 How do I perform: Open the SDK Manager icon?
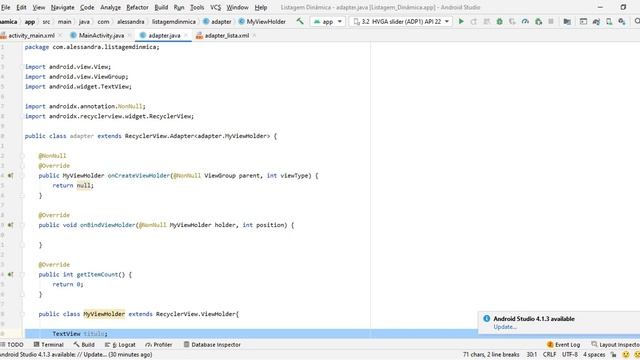point(622,21)
